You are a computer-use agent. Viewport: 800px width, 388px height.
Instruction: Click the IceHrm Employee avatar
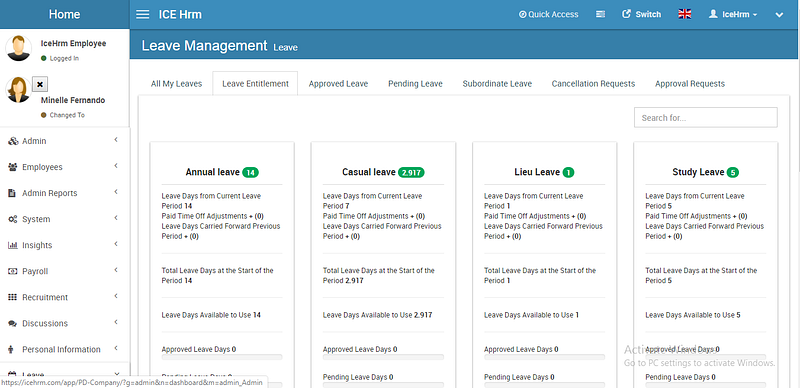[18, 48]
